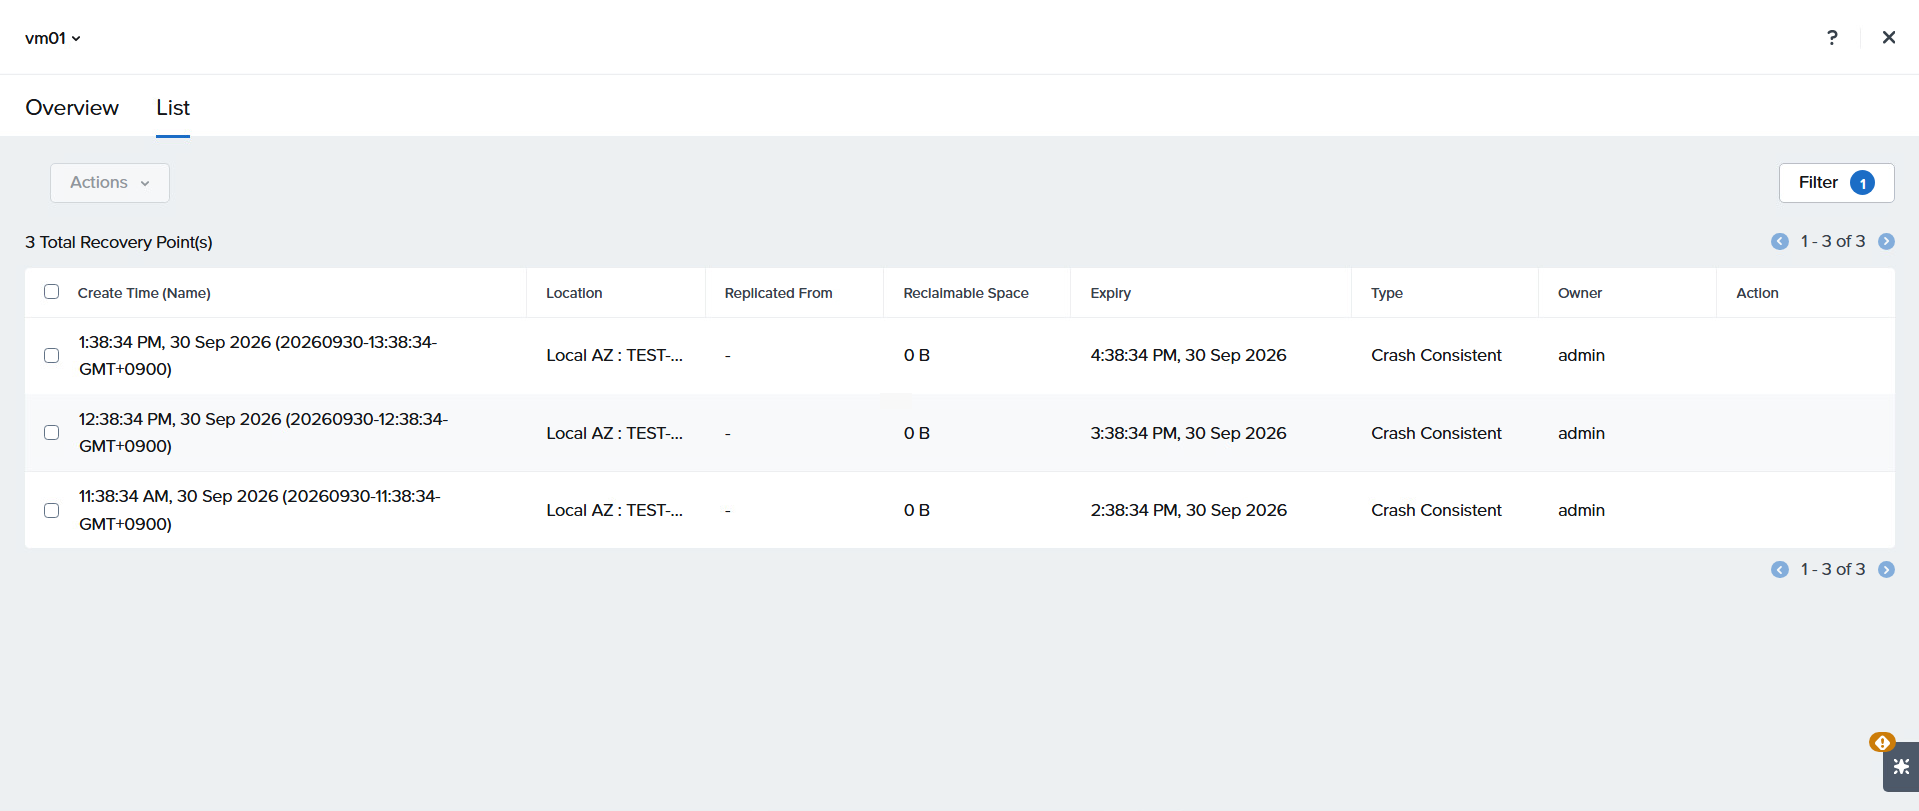This screenshot has width=1919, height=811.
Task: Click expiry 2:38:34 PM, 30 Sep 2026
Action: pos(1188,510)
